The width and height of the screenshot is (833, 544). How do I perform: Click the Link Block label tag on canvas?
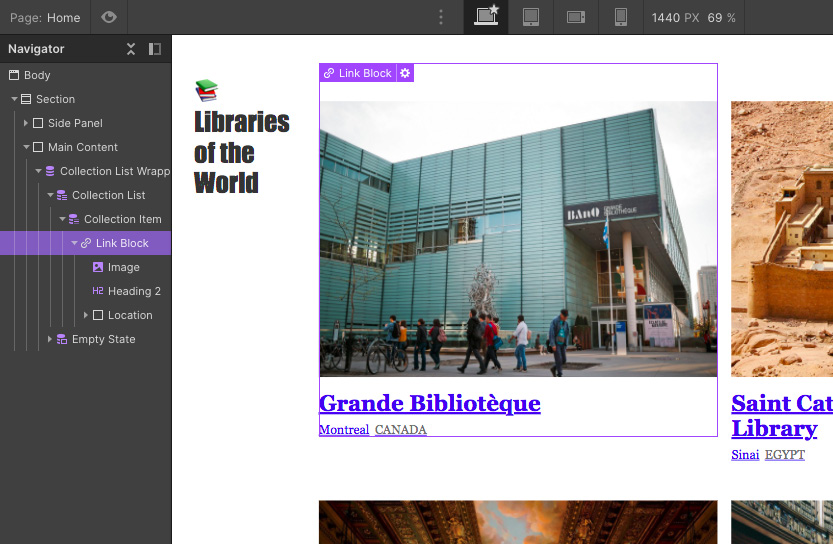click(358, 73)
